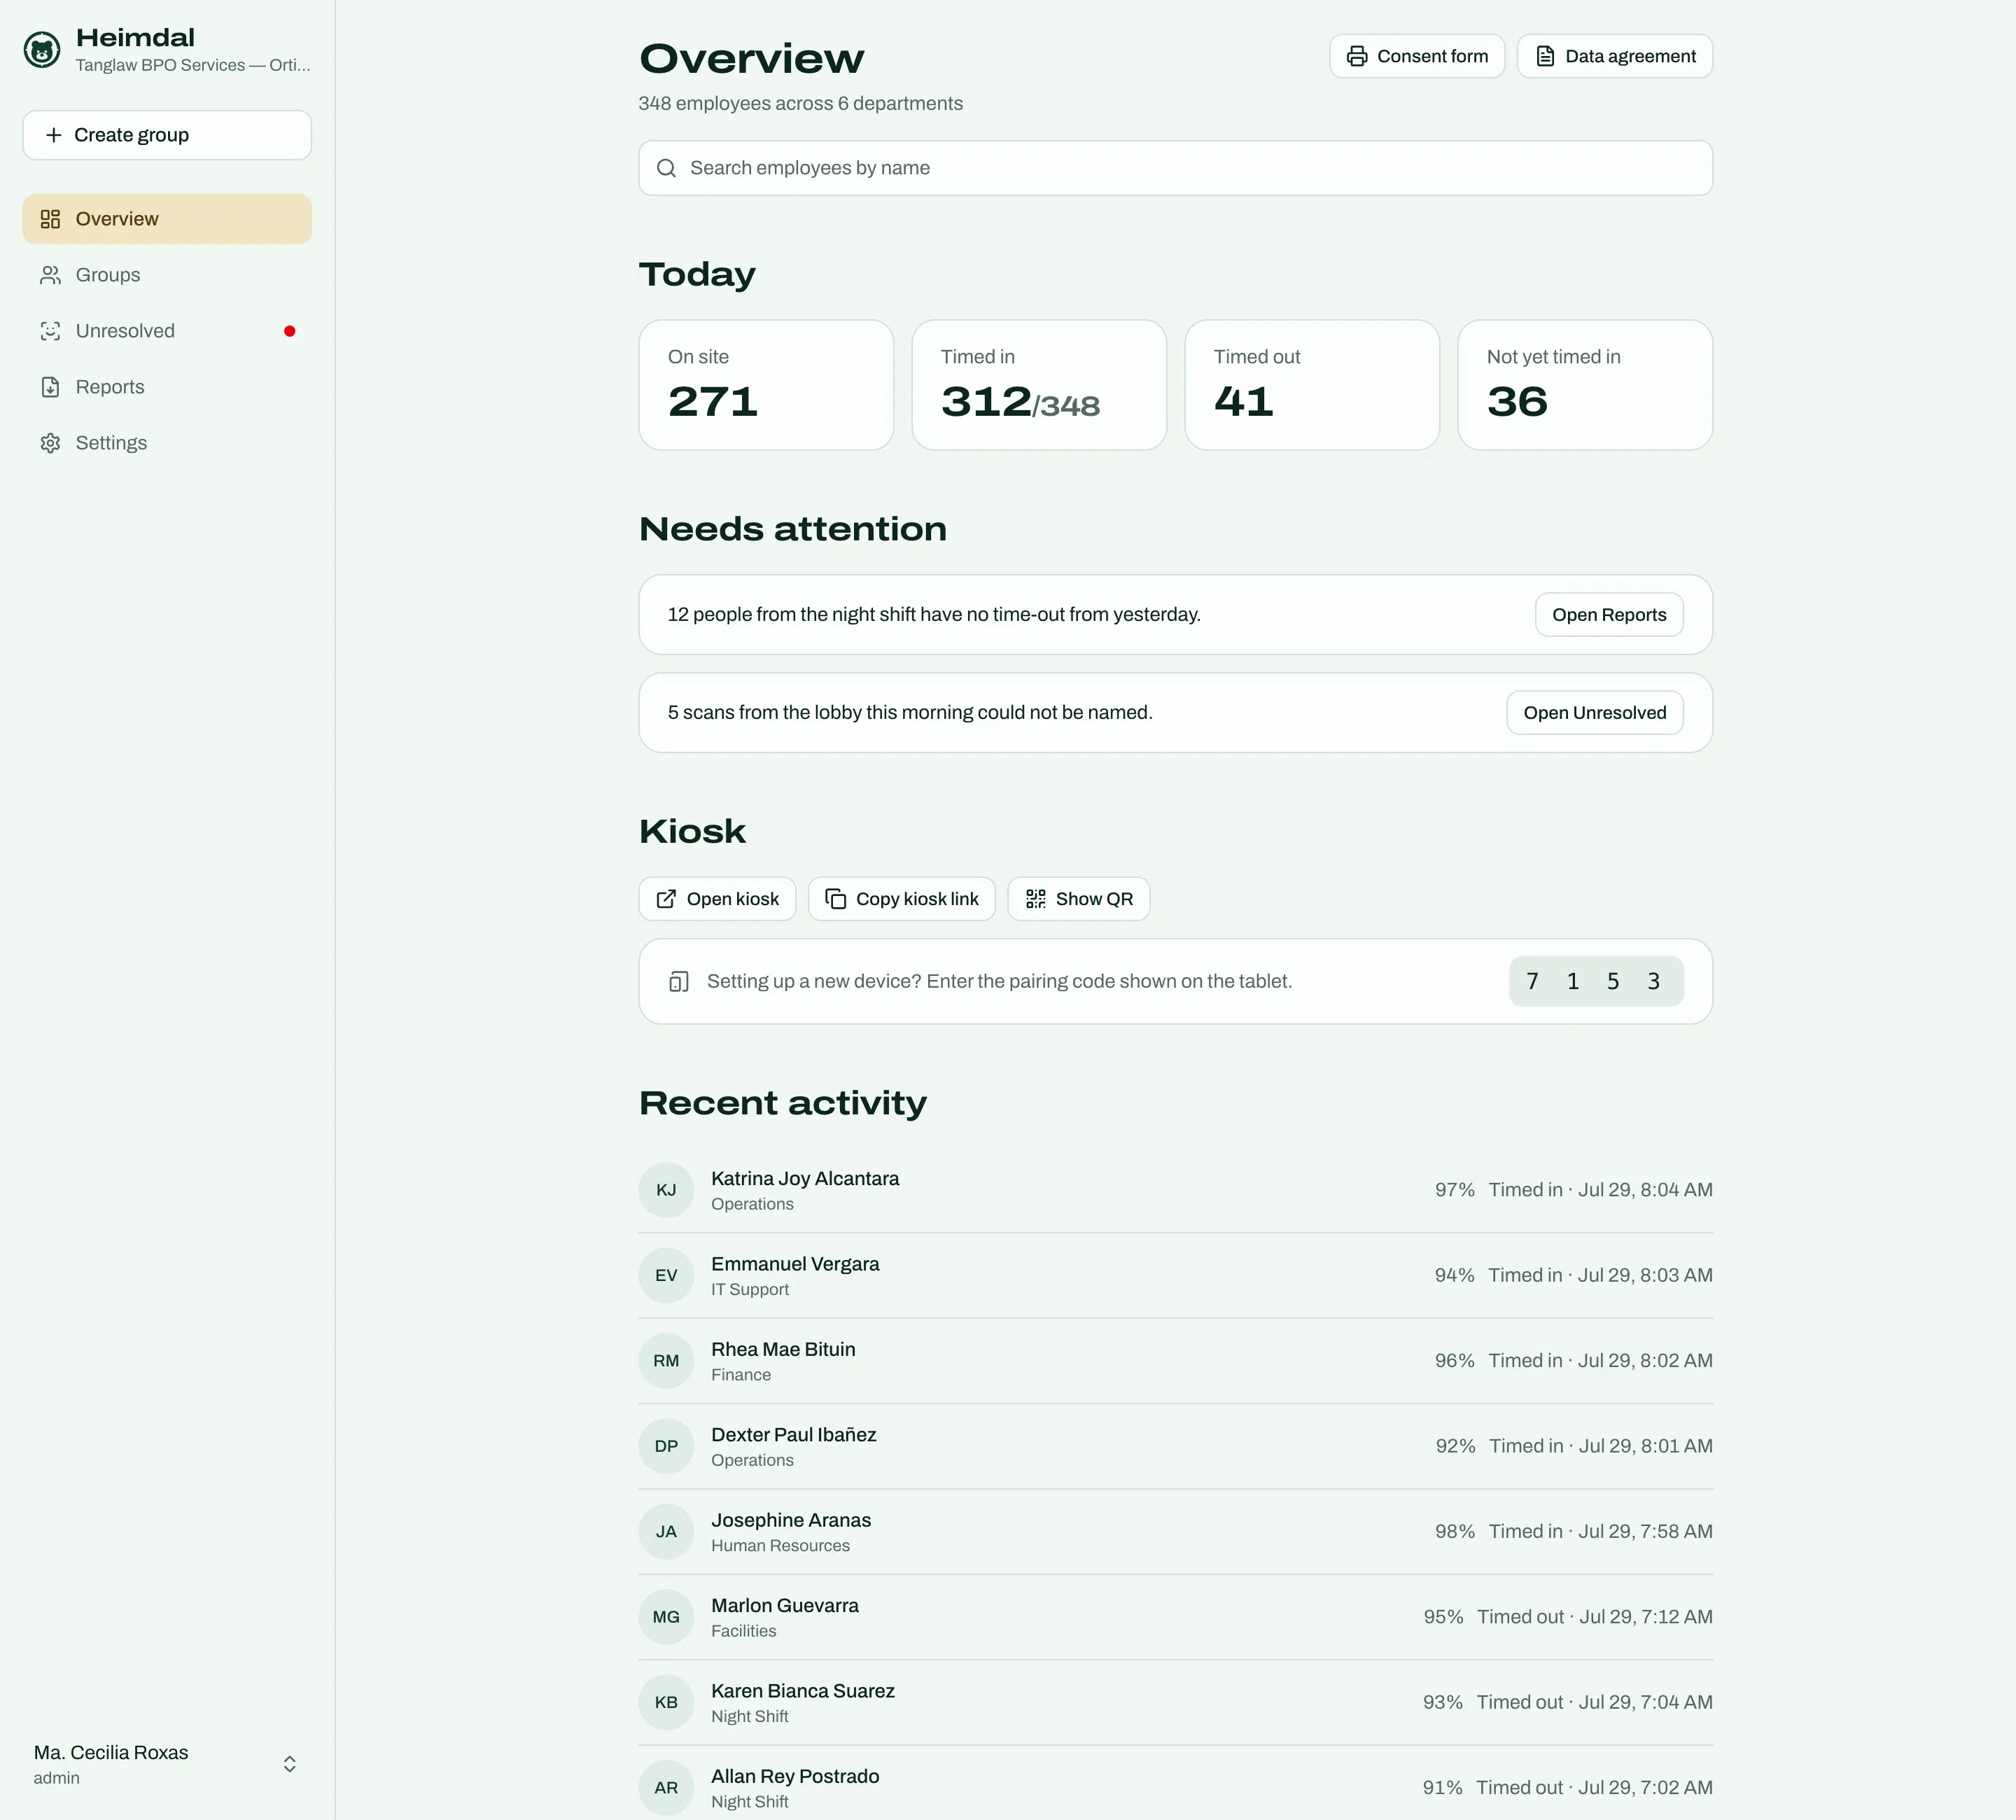The height and width of the screenshot is (1820, 2016).
Task: Click the QR code icon on Show QR
Action: click(1036, 899)
